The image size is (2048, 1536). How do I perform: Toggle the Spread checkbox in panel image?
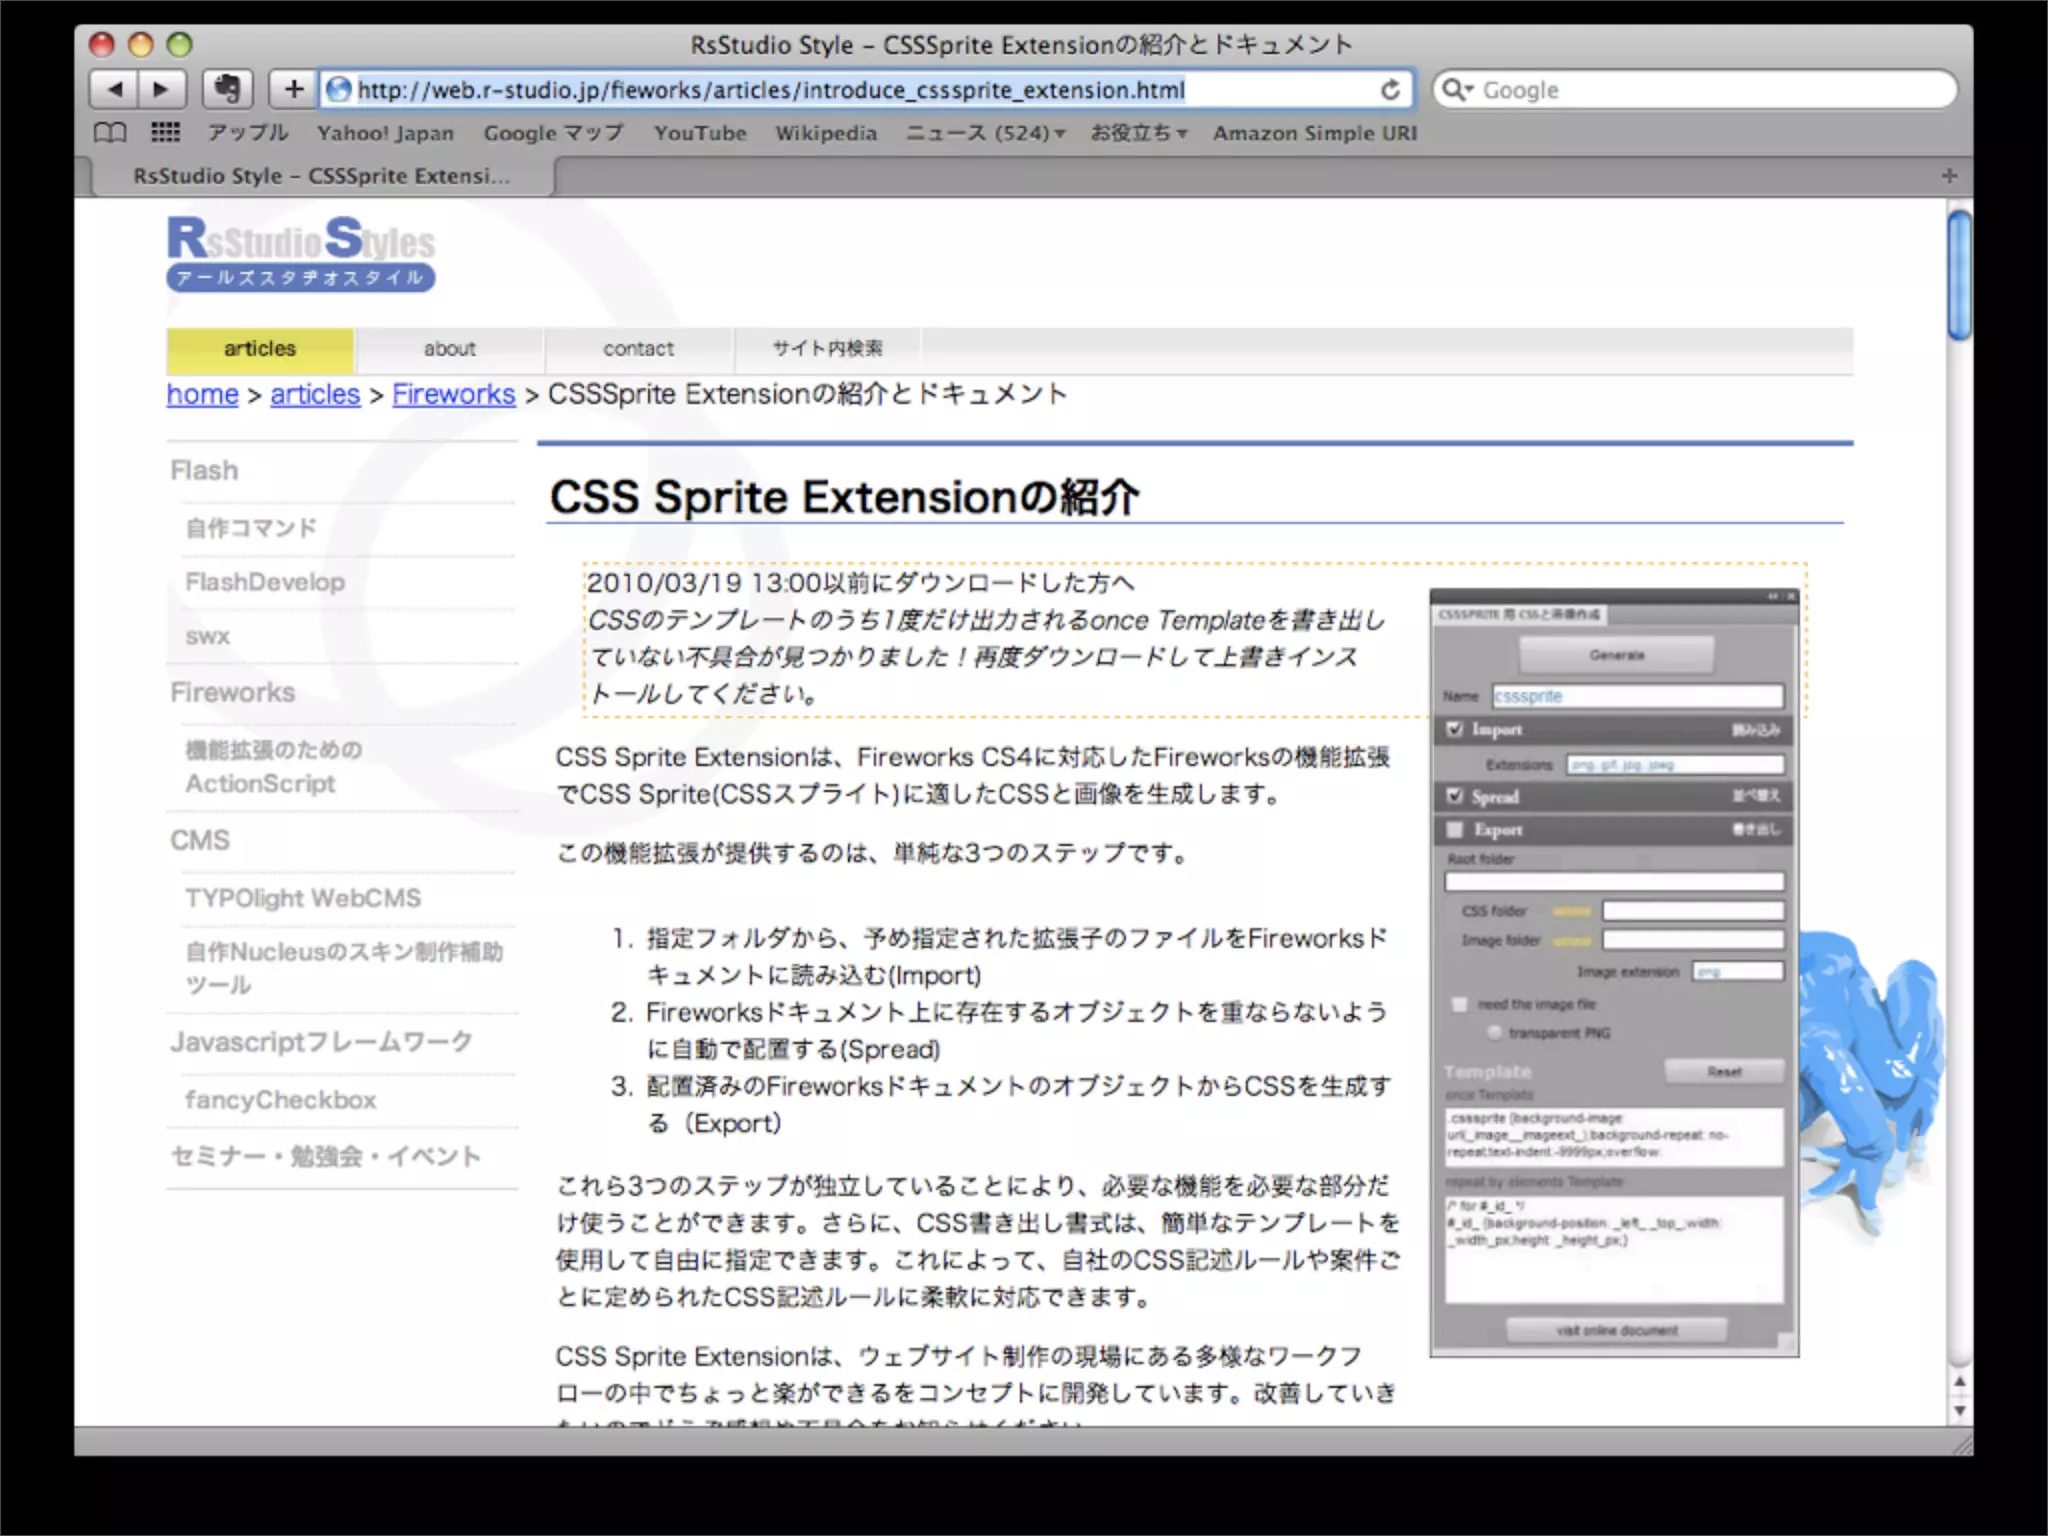click(x=1455, y=796)
